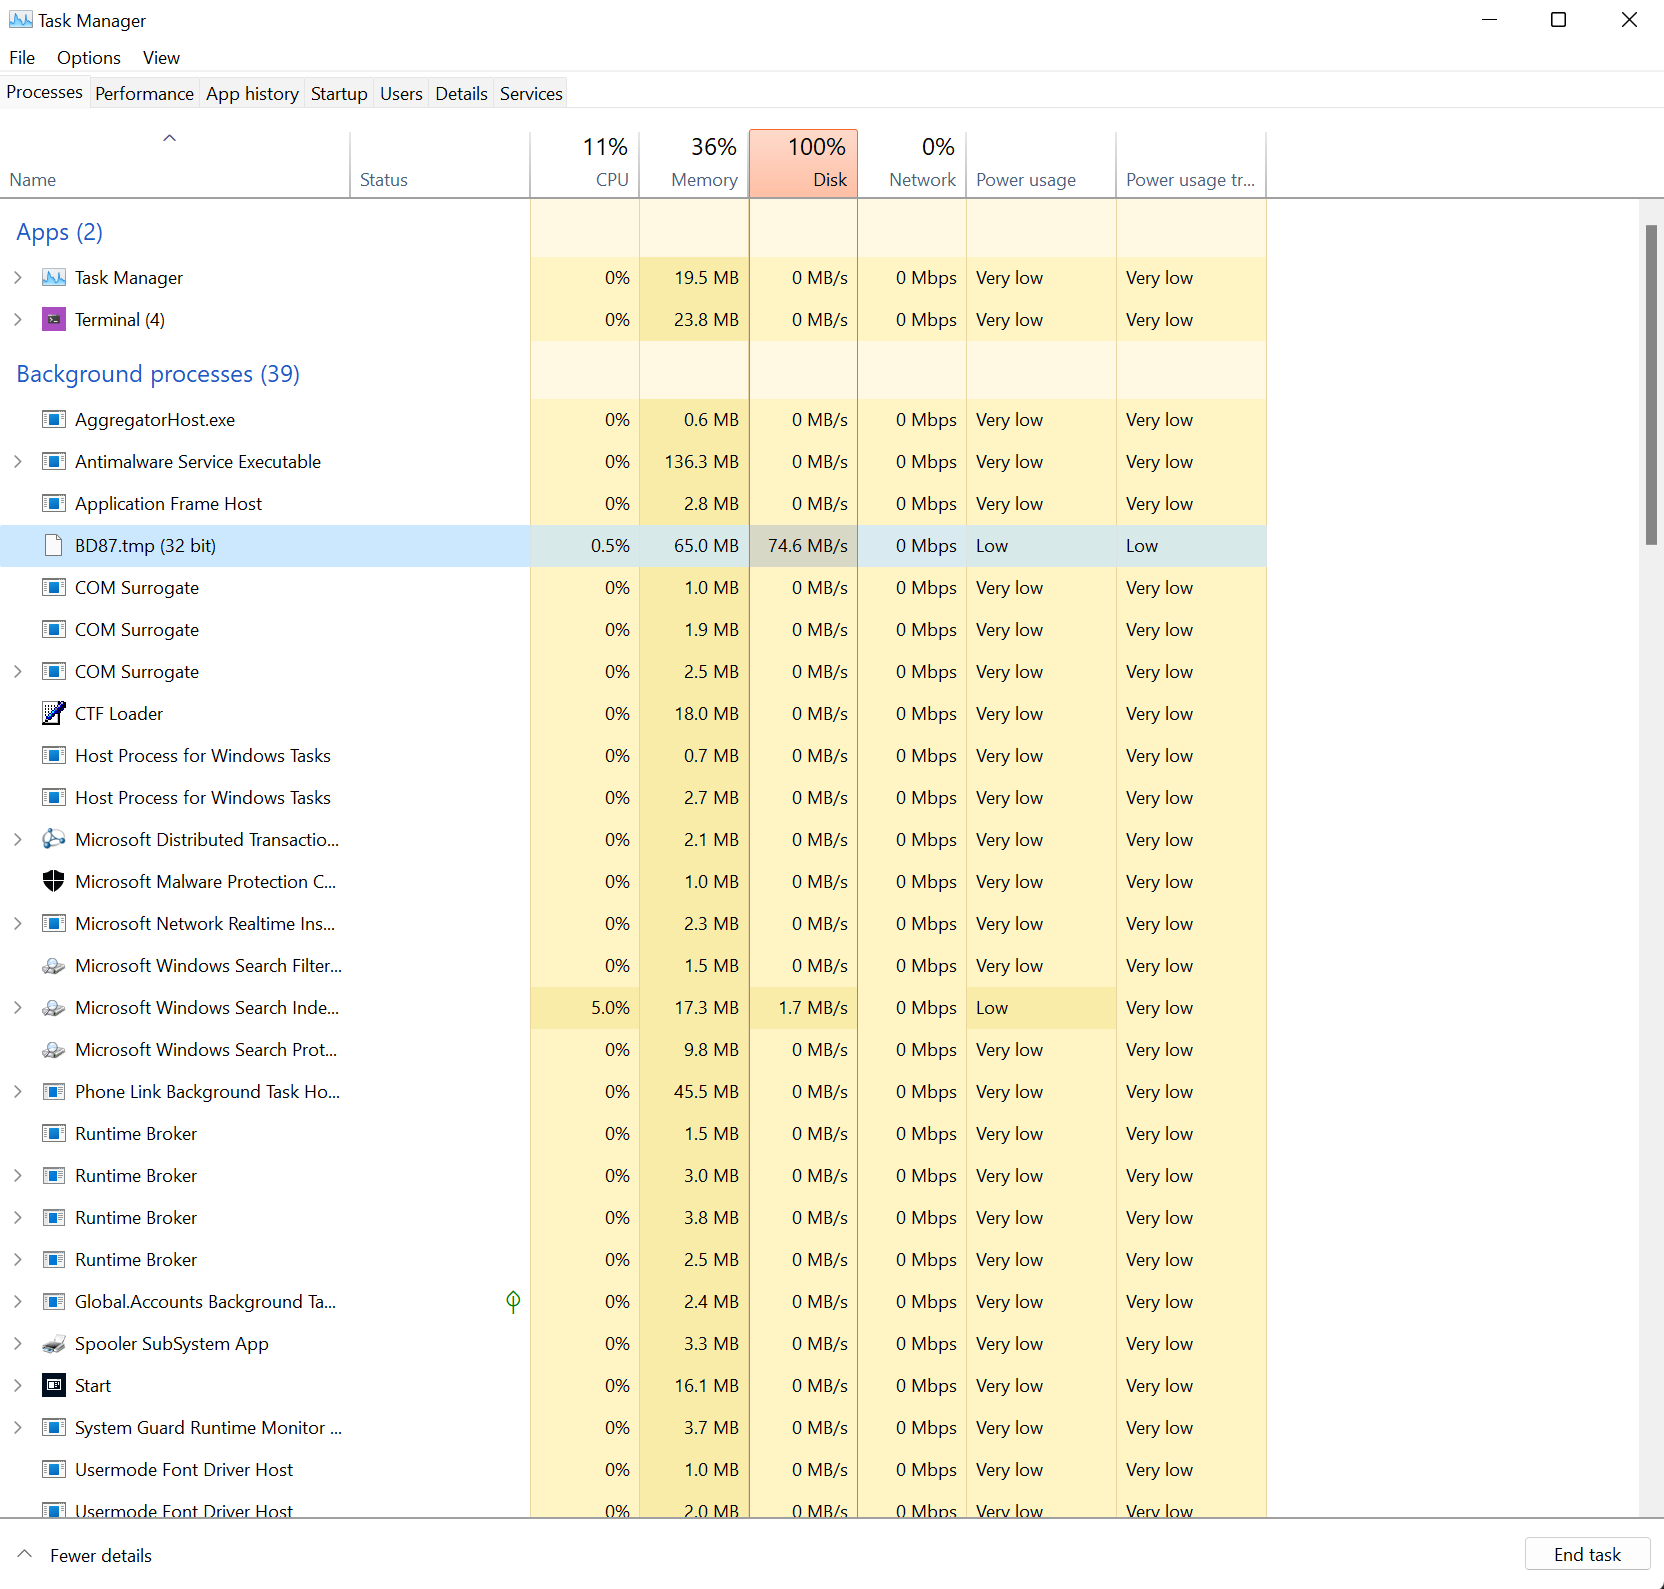Click the green leaf suspended status icon

513,1302
